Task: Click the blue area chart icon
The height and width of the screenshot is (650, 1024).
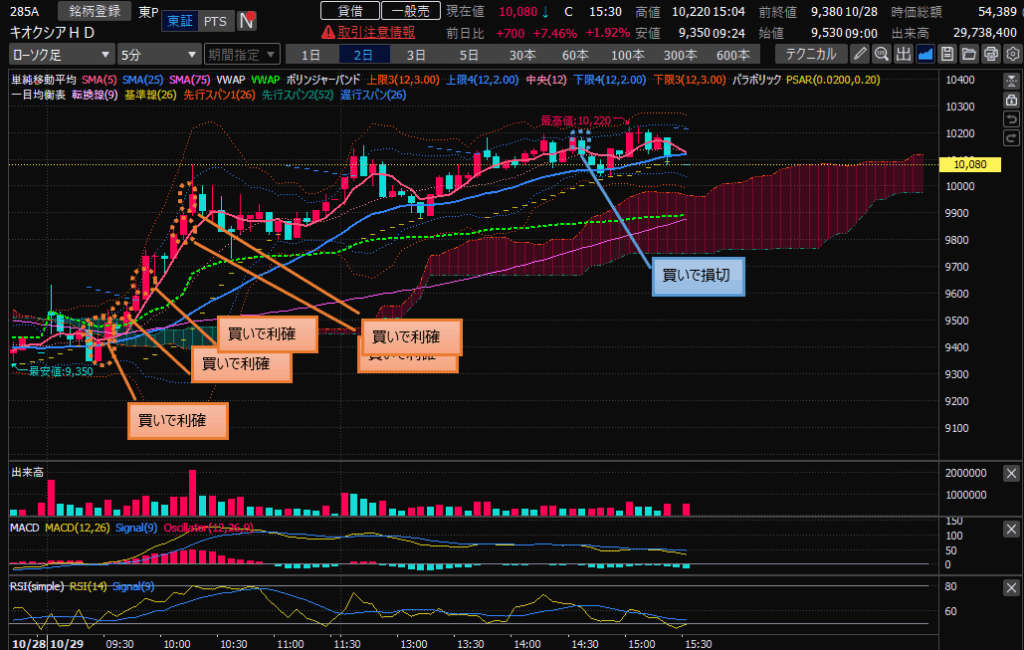Action: [x=926, y=54]
